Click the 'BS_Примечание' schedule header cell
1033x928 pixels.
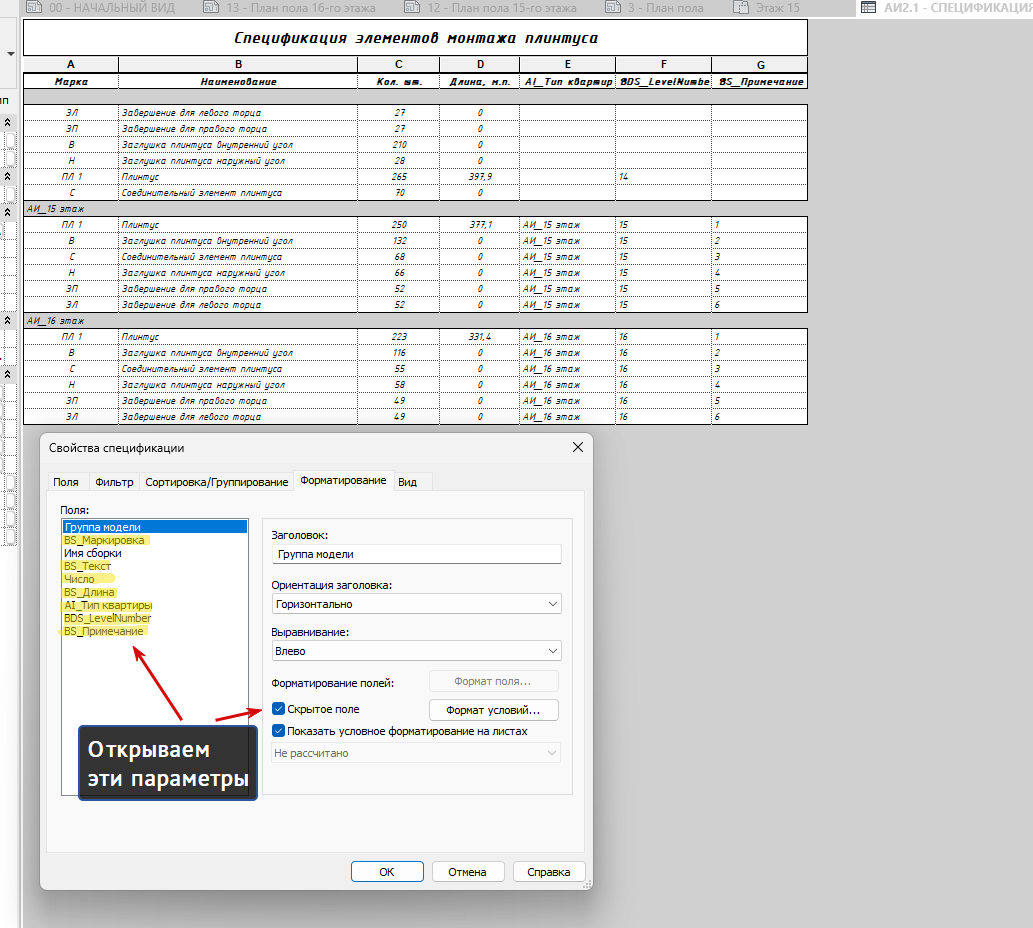pos(760,82)
